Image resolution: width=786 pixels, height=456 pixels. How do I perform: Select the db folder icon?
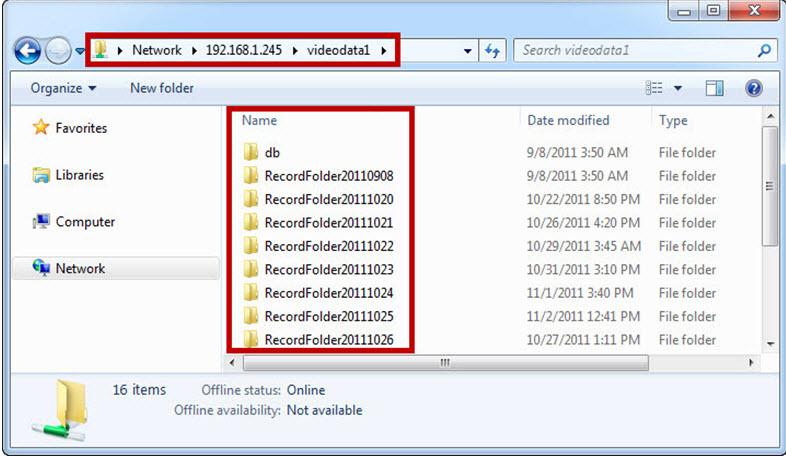pos(251,152)
